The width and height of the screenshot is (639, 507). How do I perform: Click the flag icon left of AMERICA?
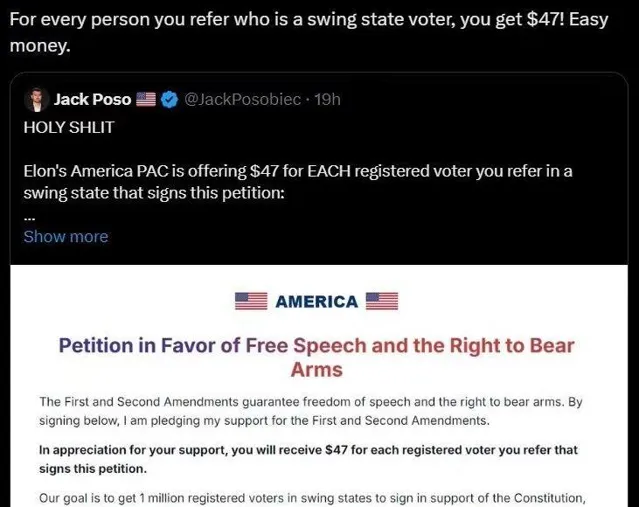pos(250,301)
